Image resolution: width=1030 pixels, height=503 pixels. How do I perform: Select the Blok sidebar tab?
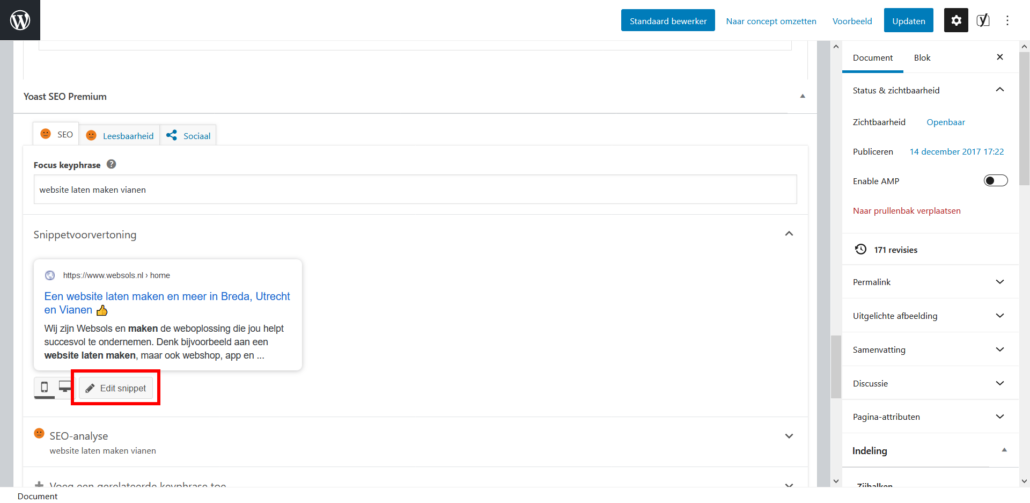[922, 58]
